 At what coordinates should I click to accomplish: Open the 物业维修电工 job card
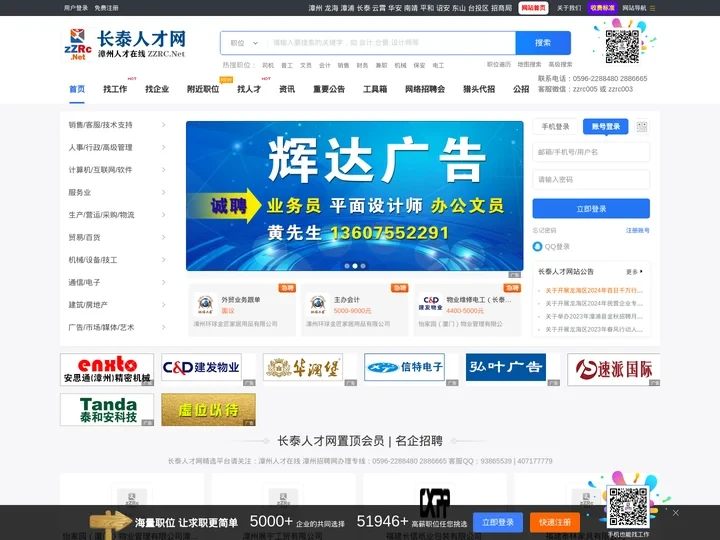[467, 310]
